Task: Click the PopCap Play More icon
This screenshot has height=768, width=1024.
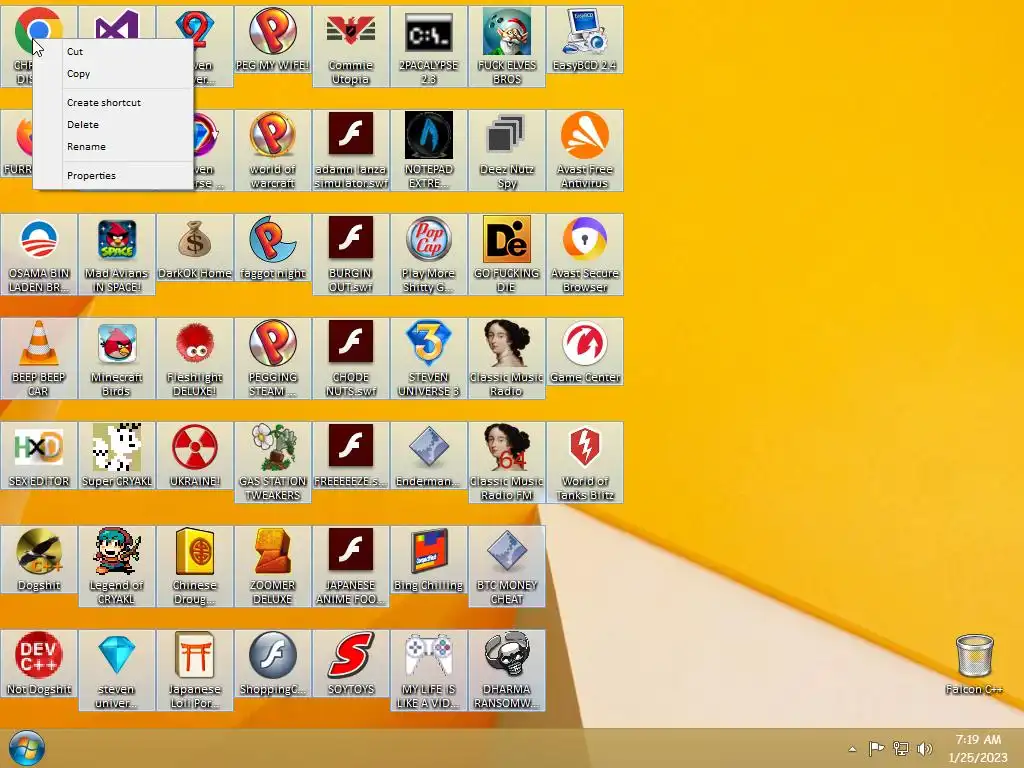Action: click(428, 254)
